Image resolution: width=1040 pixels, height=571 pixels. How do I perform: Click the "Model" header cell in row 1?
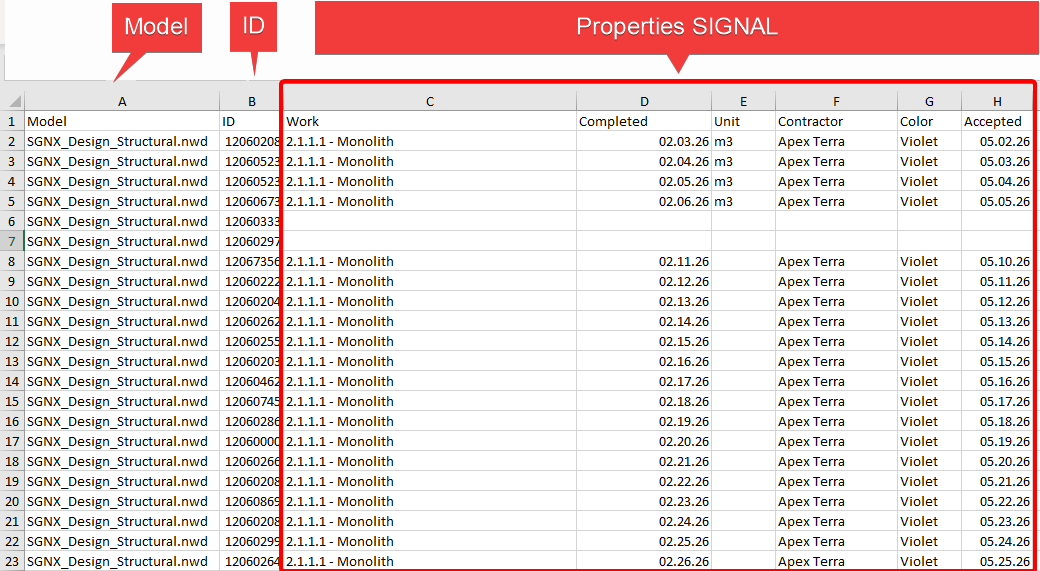[122, 121]
